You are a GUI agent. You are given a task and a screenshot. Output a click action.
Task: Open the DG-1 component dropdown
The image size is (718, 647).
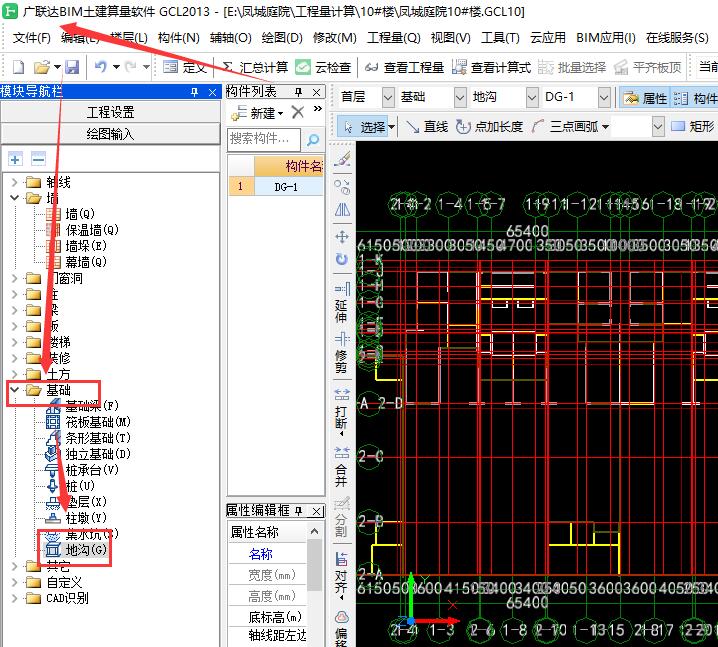pos(604,97)
